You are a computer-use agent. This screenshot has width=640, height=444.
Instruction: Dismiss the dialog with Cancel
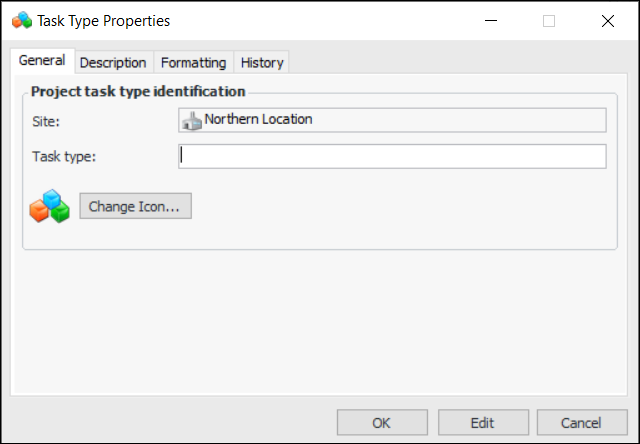581,422
